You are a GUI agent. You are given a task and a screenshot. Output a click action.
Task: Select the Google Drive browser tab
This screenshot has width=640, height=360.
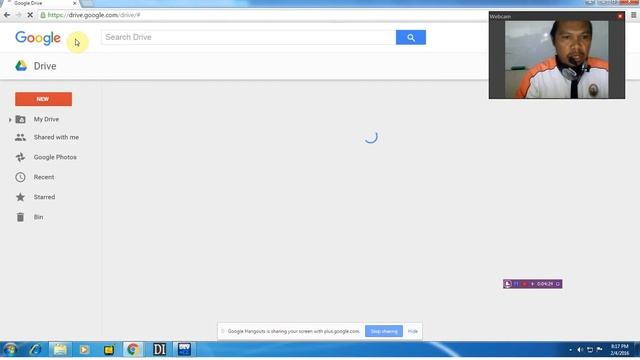41,3
